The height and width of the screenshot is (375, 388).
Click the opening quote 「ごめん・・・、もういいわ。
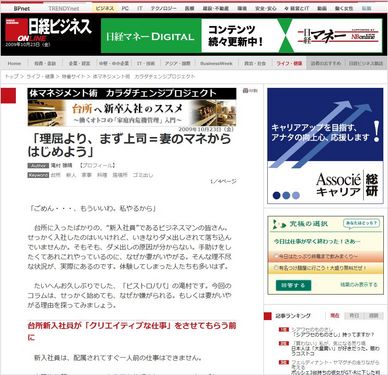click(93, 209)
